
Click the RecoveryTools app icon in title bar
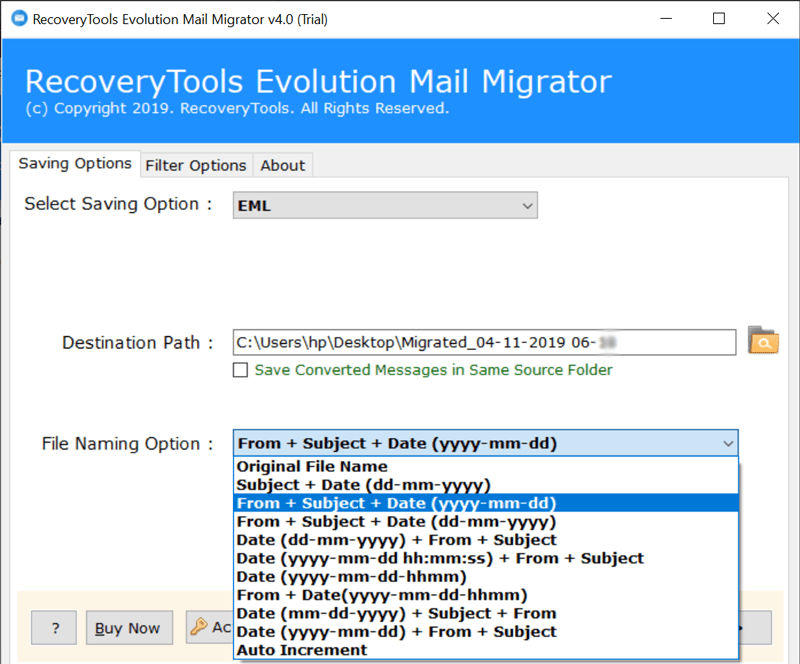[x=19, y=19]
